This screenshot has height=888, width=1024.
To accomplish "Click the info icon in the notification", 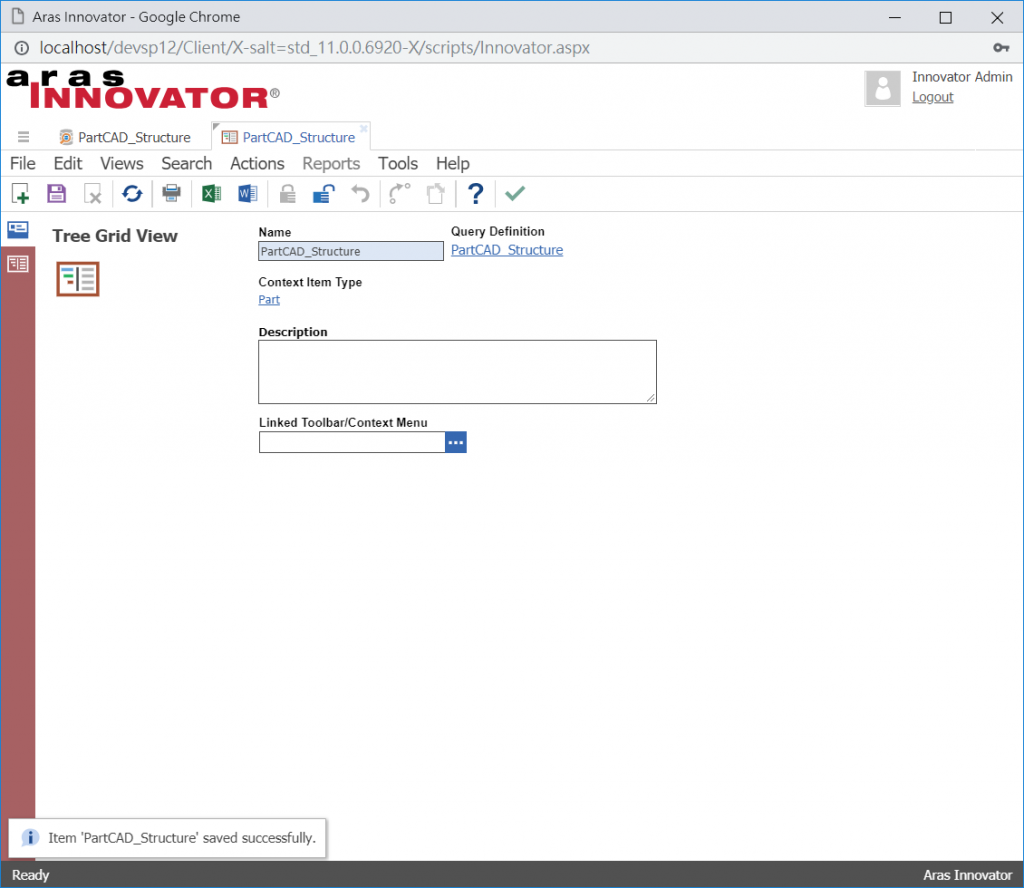I will (30, 838).
